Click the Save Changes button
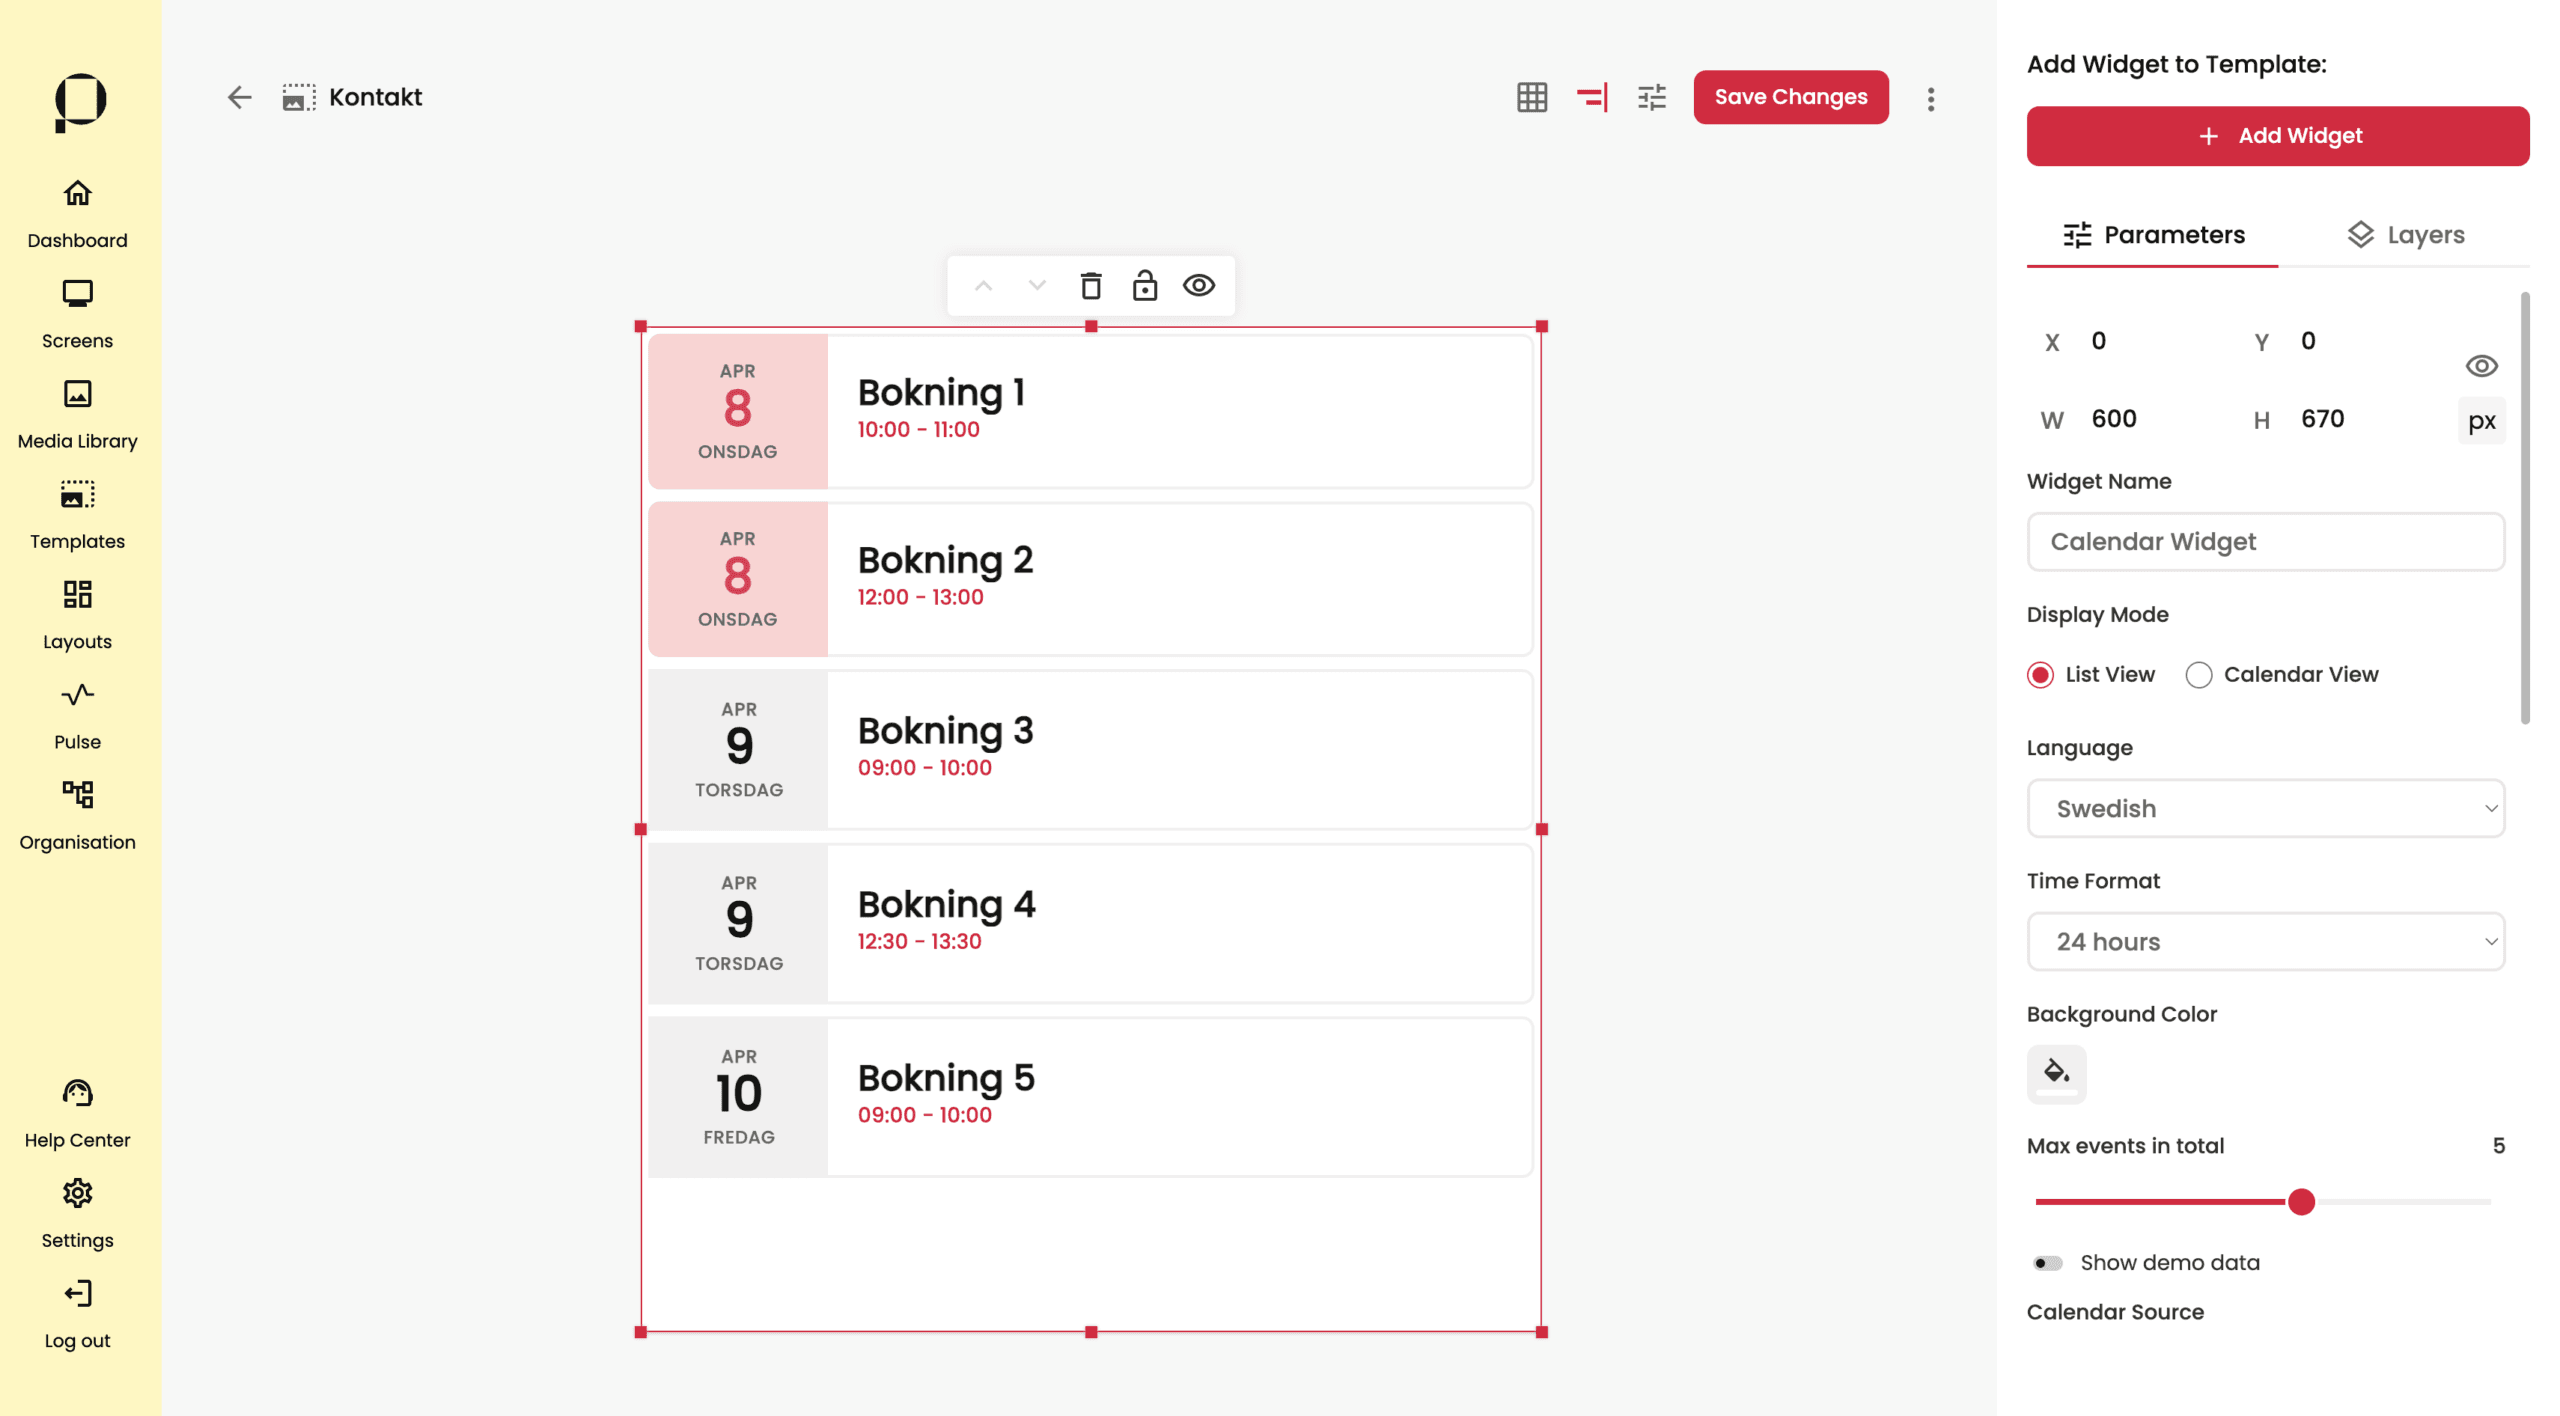2560x1416 pixels. [1790, 97]
